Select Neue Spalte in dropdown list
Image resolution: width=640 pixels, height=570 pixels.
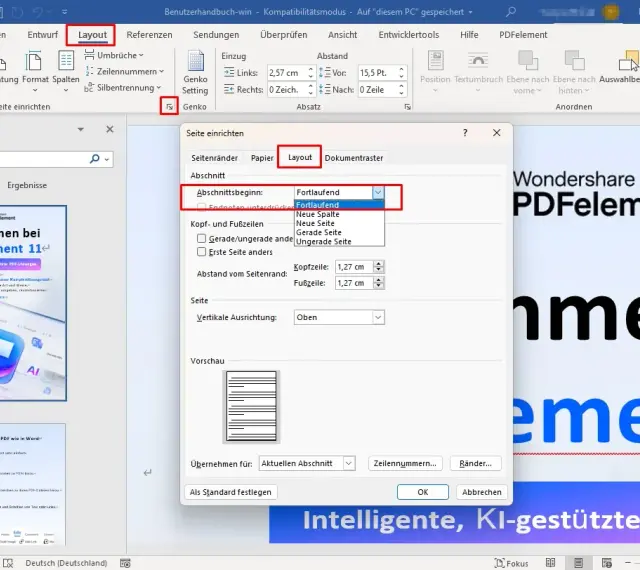[339, 214]
